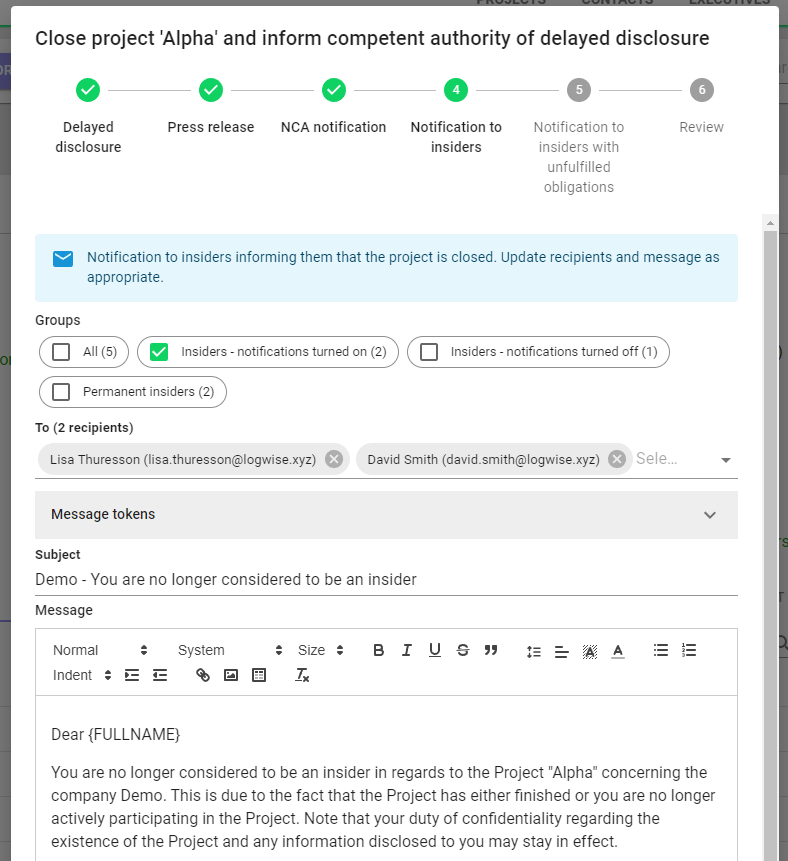
Task: Click the scrollbar up arrow
Action: point(770,223)
